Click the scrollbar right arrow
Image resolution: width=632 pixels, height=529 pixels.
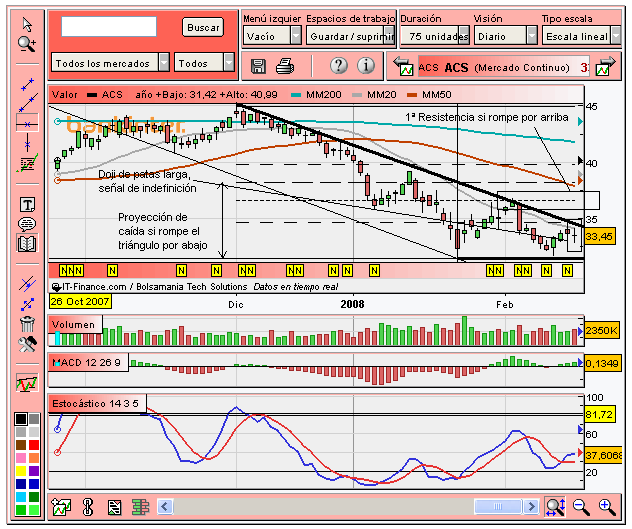point(531,506)
